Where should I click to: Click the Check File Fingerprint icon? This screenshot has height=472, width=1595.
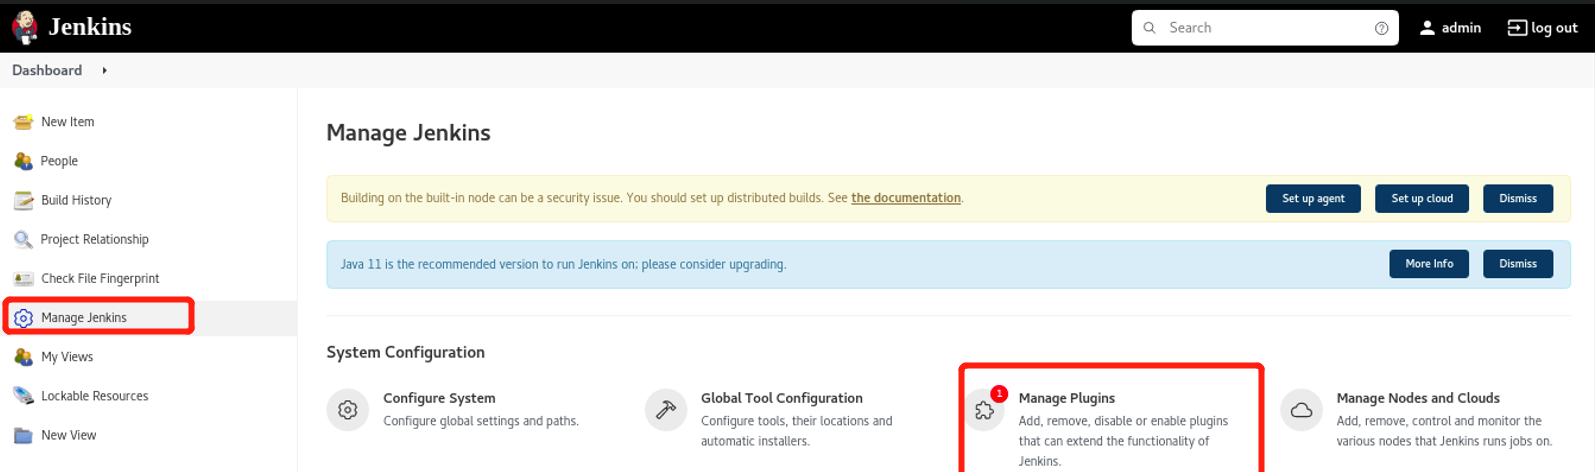[23, 278]
